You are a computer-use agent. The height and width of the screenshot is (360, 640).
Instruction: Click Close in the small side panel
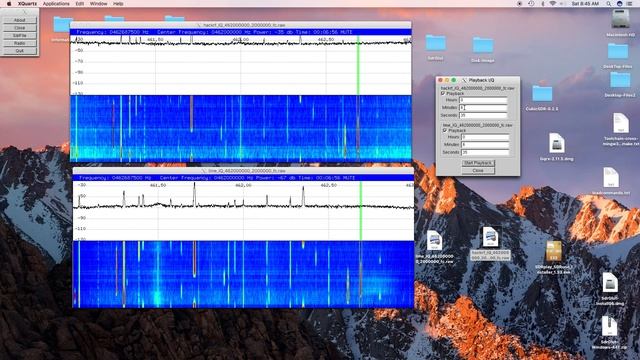click(x=20, y=28)
